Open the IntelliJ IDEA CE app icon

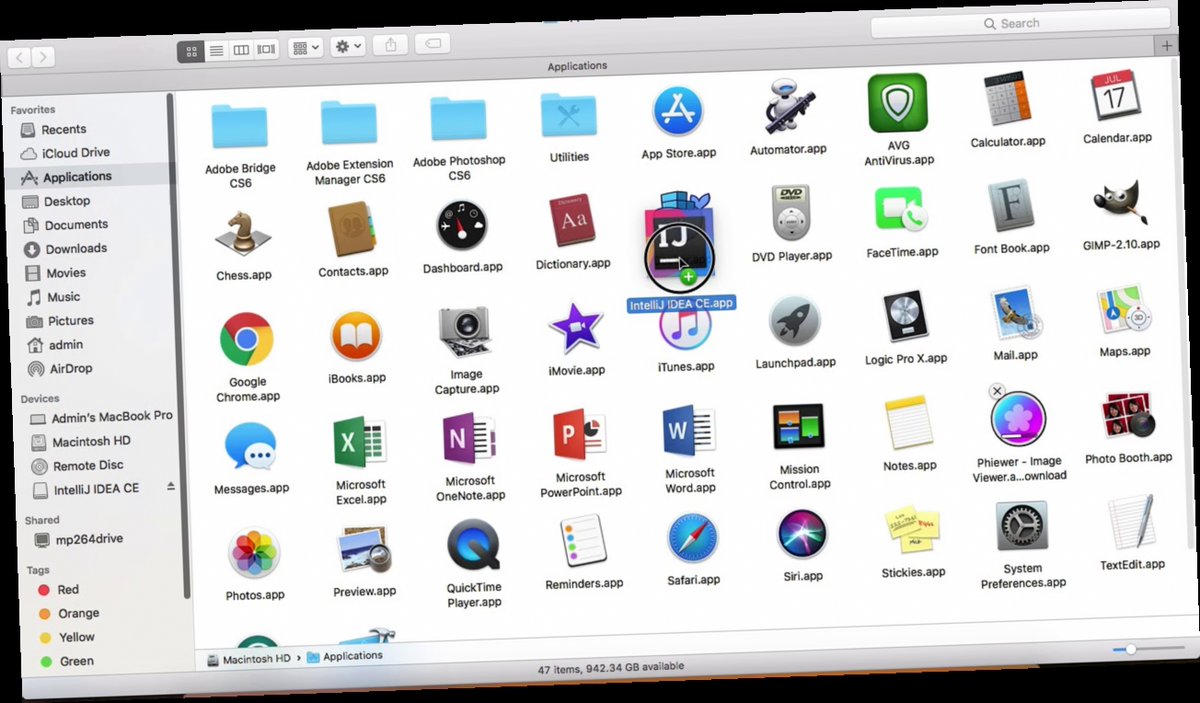[679, 243]
